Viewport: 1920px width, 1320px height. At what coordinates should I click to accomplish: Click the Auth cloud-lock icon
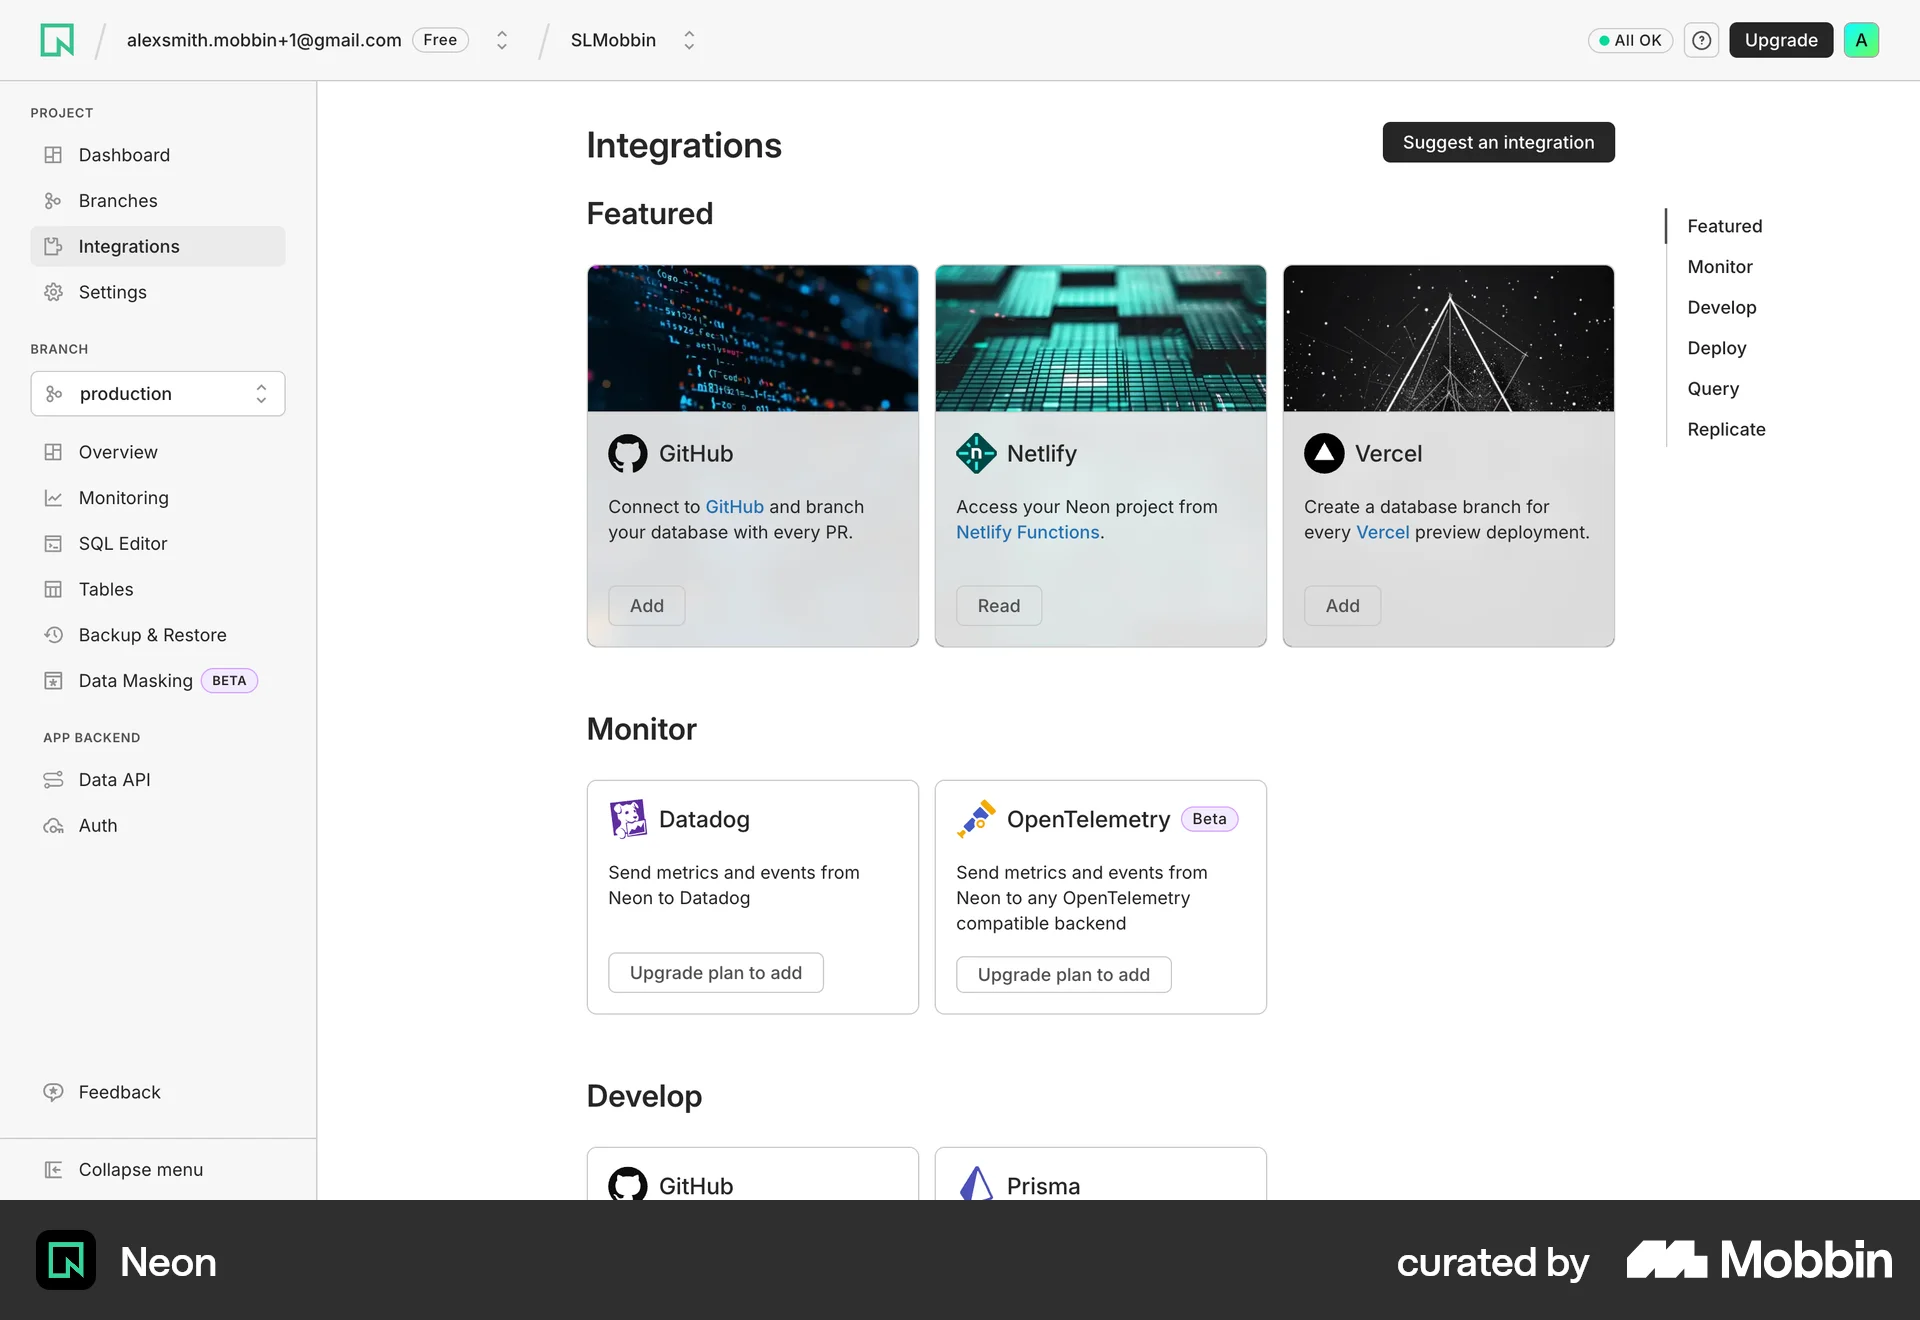click(53, 826)
